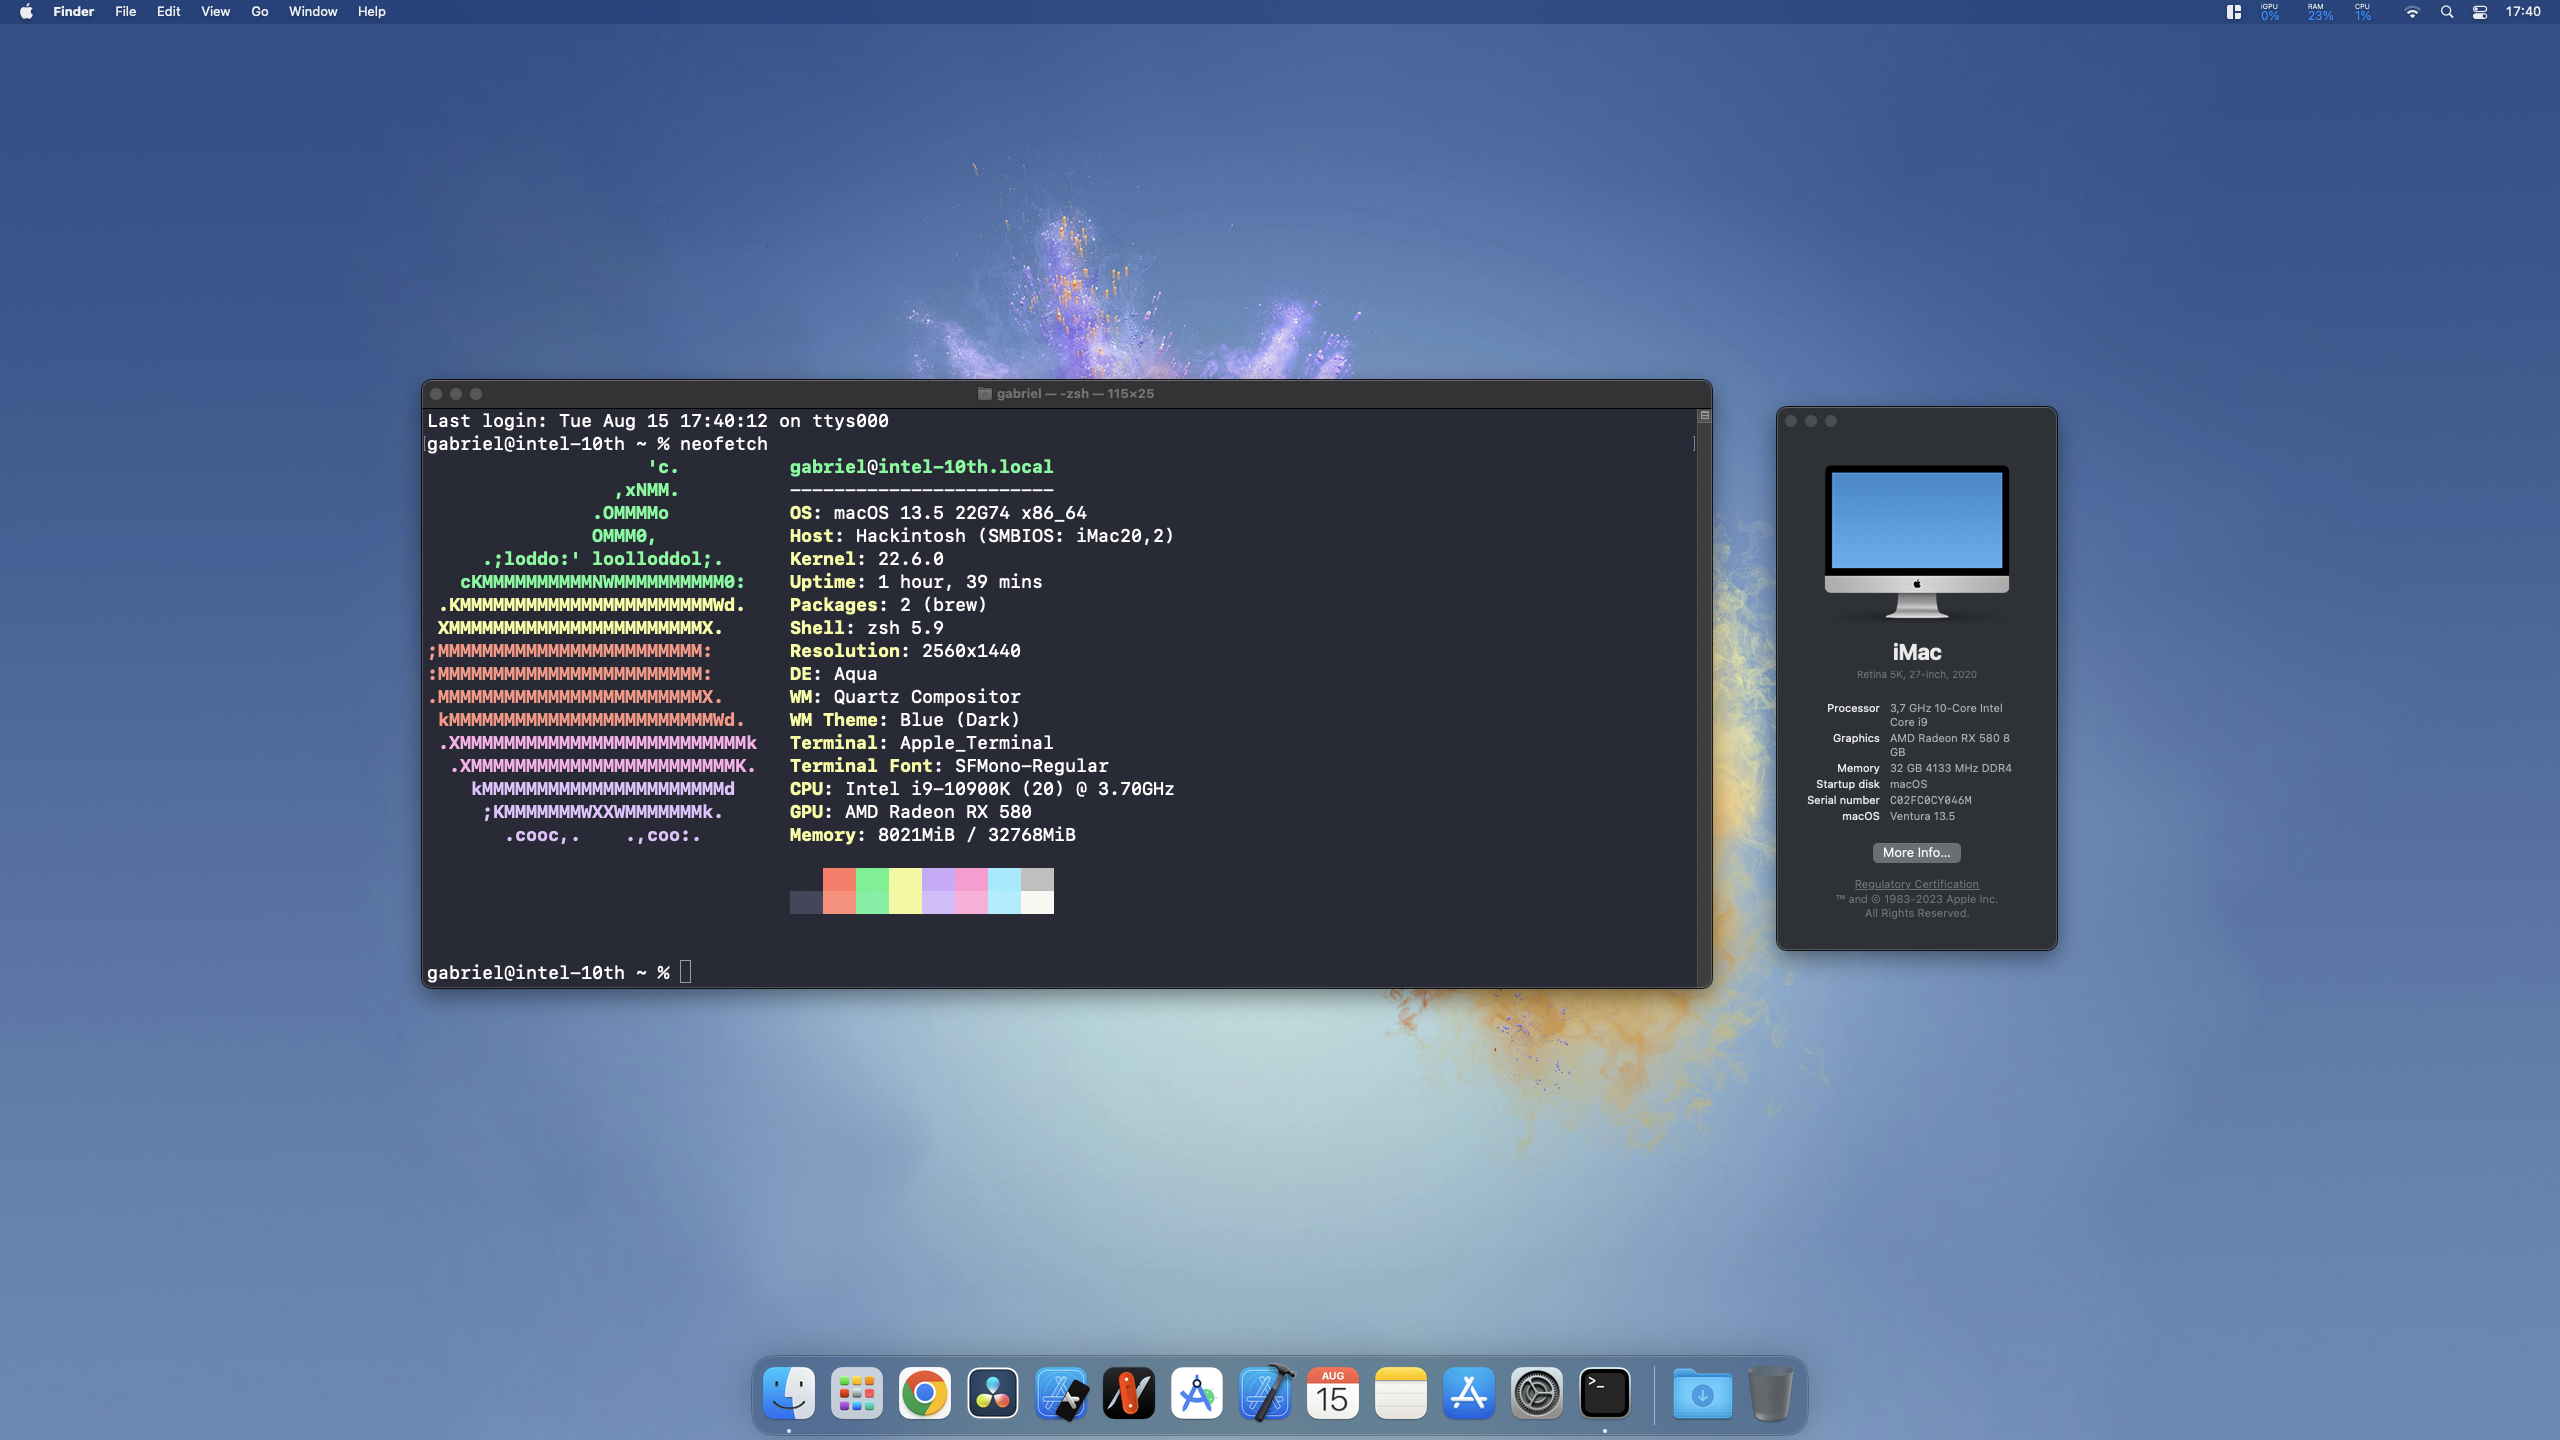Open Xcode from the Dock
The image size is (2560, 1440).
click(x=1265, y=1392)
